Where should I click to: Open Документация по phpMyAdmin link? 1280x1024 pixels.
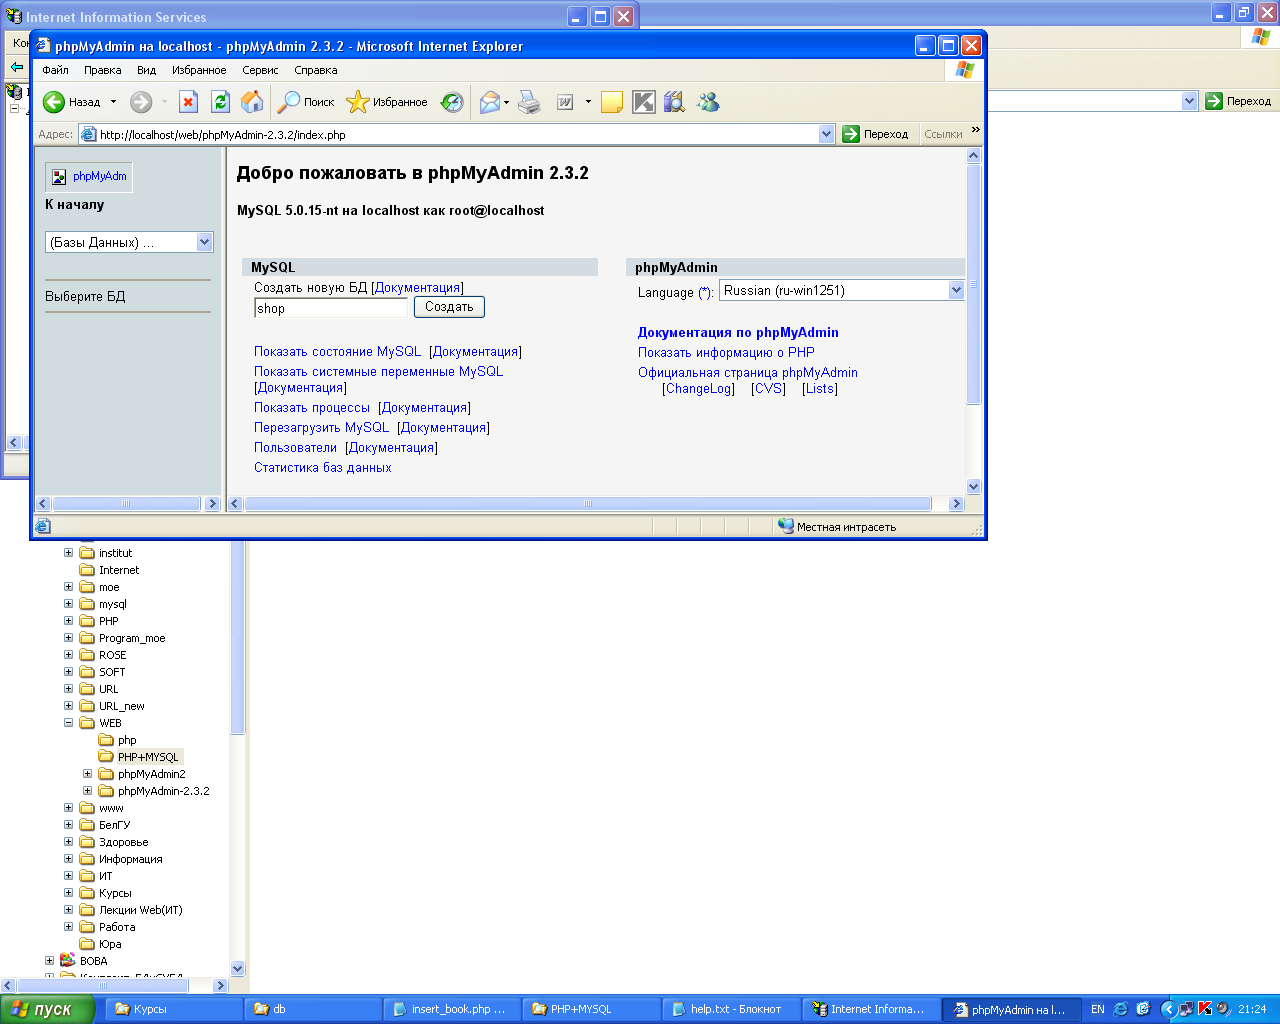(738, 333)
